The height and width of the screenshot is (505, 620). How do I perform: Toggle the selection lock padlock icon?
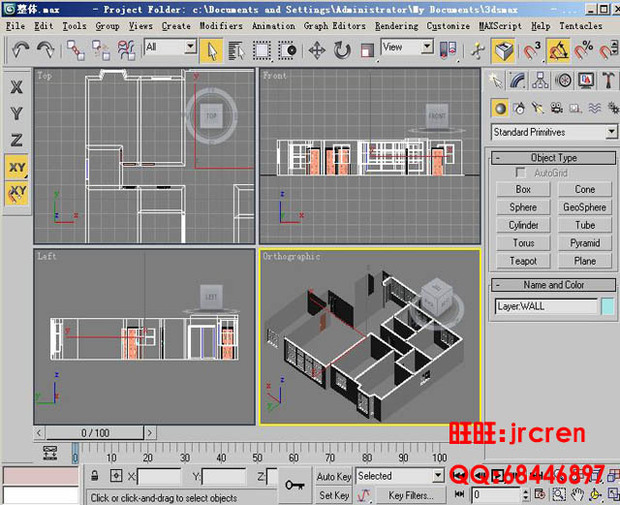(94, 477)
